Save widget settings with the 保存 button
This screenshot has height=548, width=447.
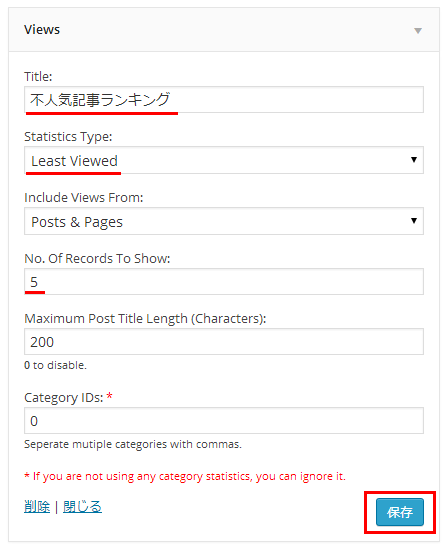click(x=400, y=512)
